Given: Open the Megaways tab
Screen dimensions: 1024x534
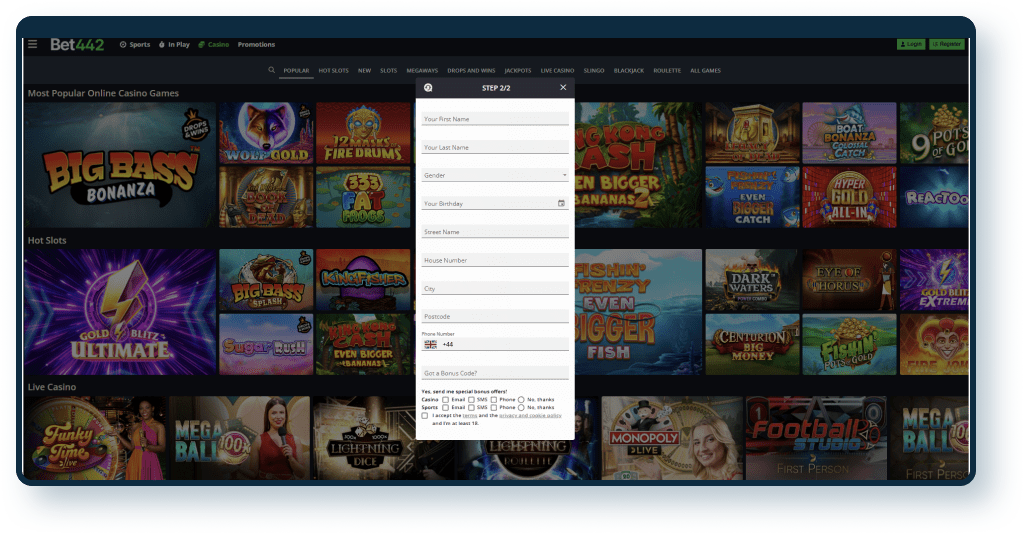Looking at the screenshot, I should tap(422, 71).
